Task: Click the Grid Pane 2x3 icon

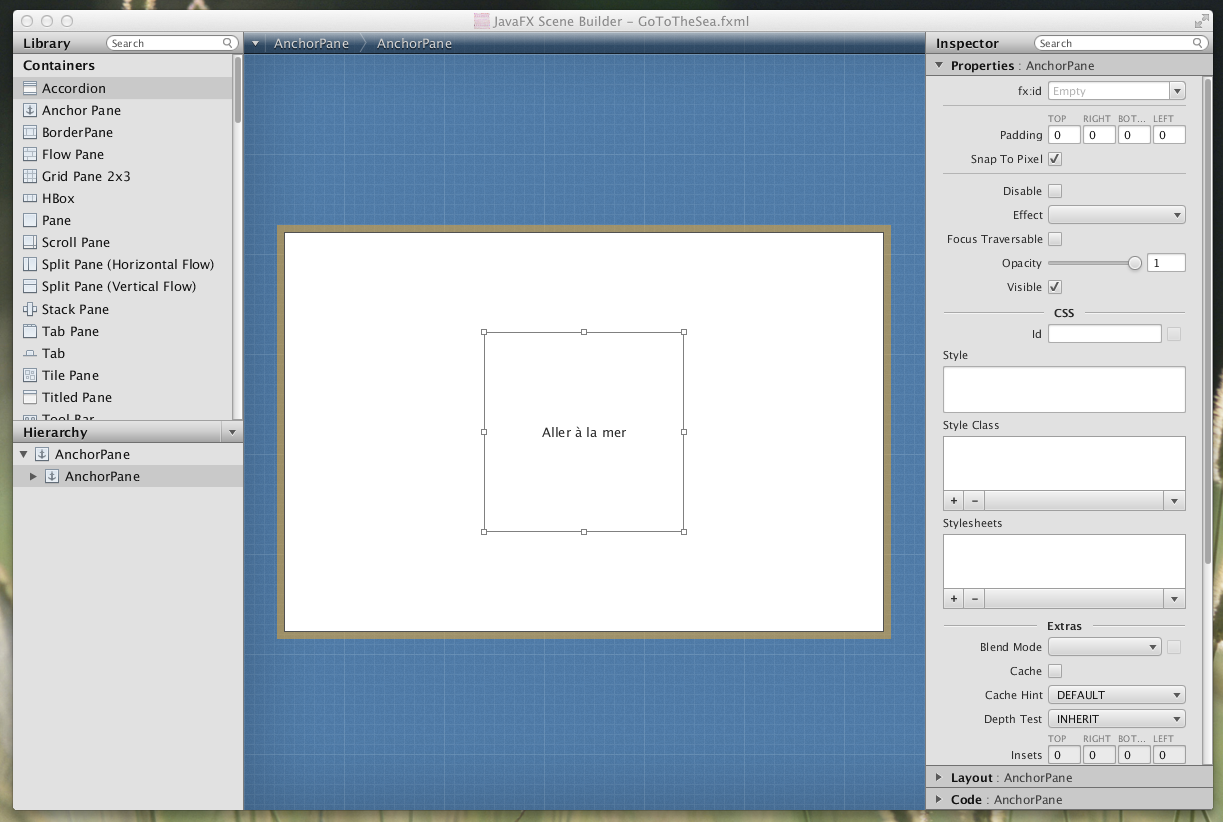Action: pyautogui.click(x=30, y=176)
